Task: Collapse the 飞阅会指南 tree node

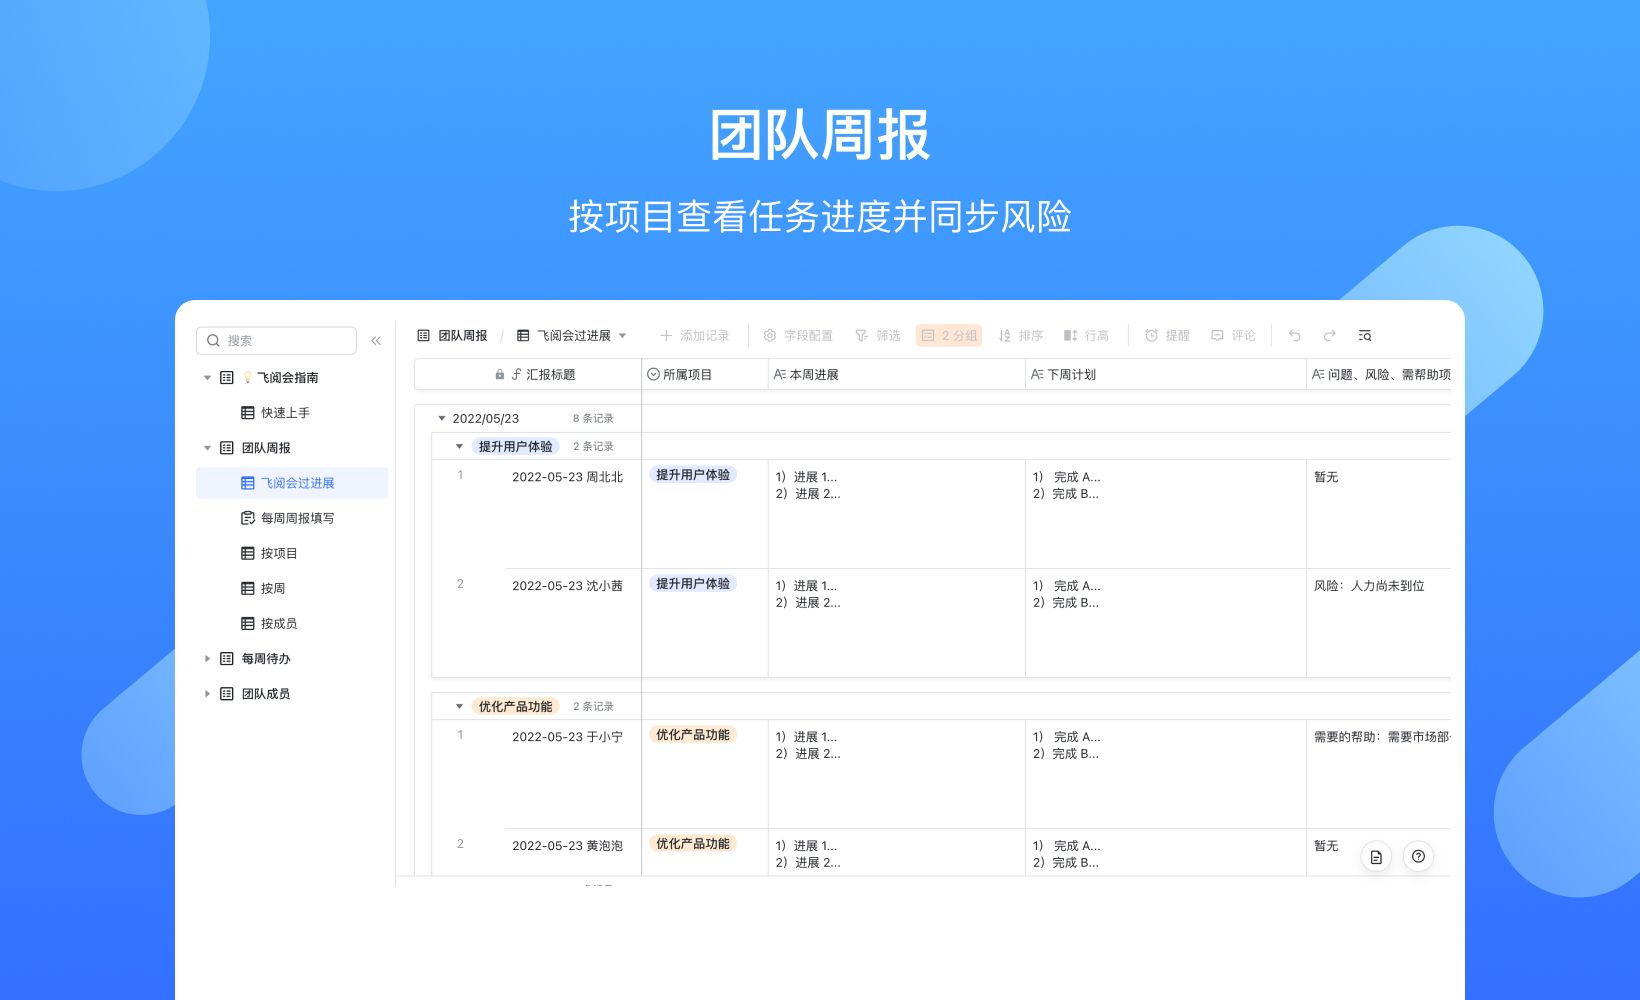Action: 207,378
